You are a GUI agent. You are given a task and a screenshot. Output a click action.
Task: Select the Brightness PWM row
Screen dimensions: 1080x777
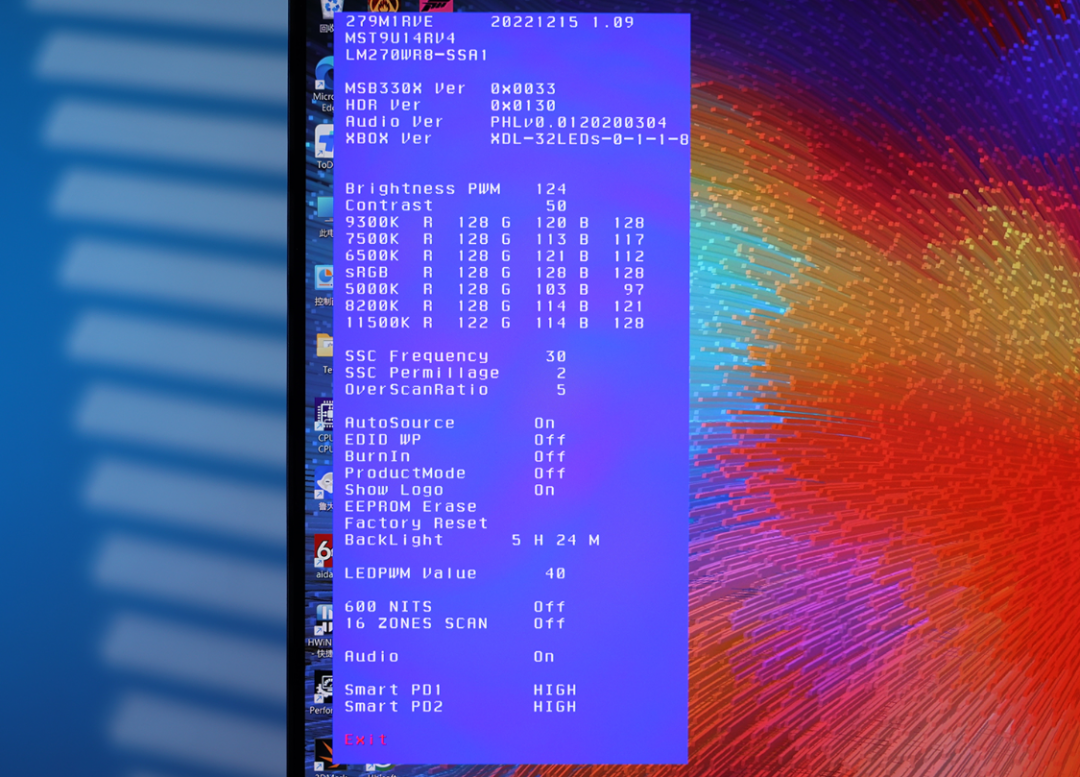coord(455,189)
